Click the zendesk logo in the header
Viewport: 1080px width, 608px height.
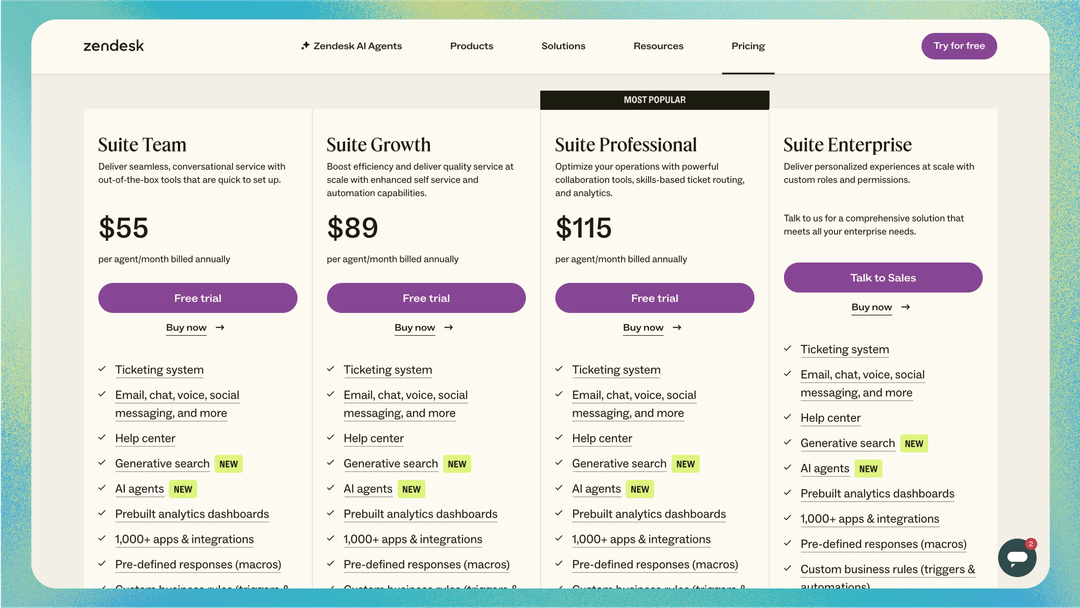tap(113, 45)
